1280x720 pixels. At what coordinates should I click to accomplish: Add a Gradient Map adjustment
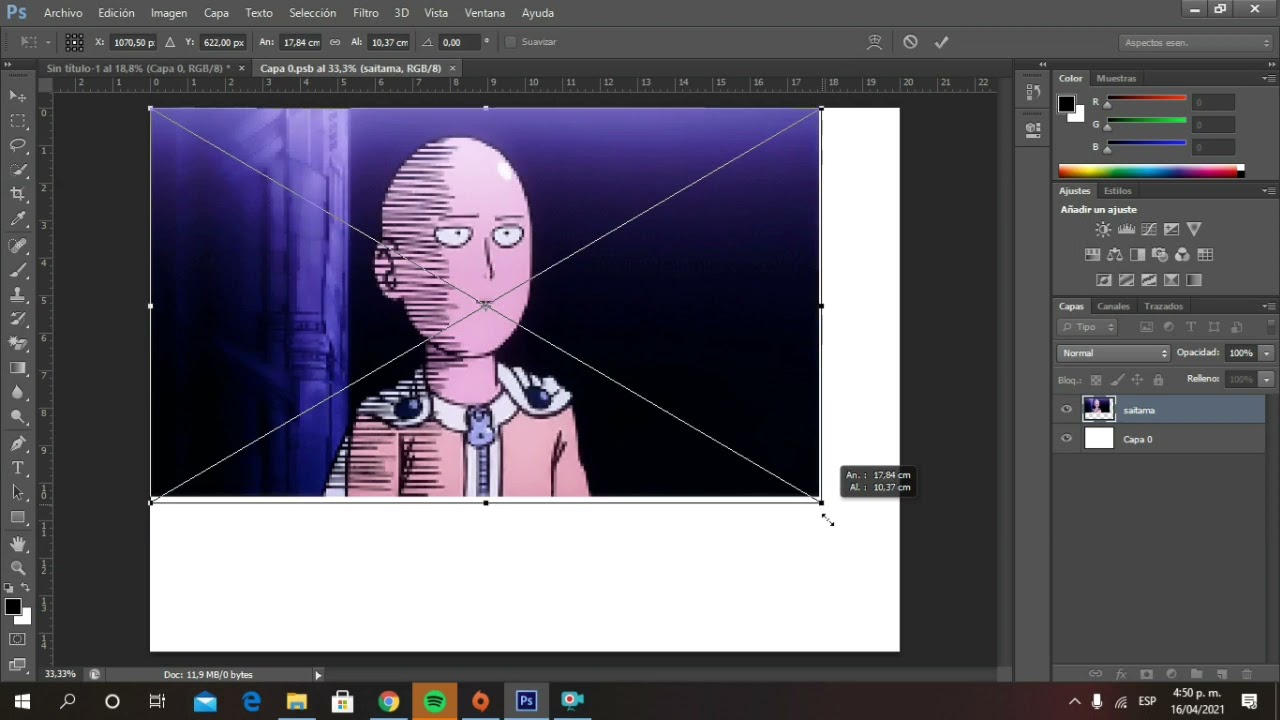(1194, 280)
